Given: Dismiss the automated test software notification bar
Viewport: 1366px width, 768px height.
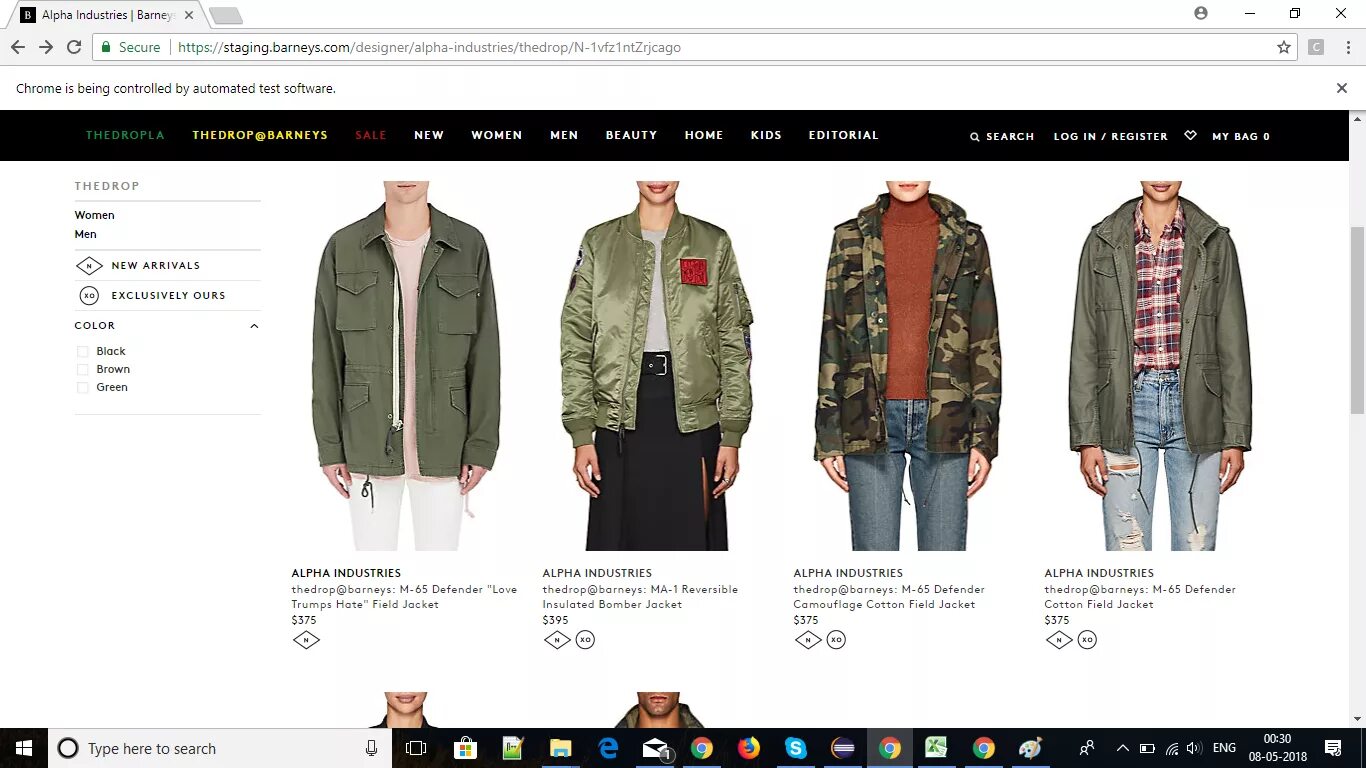Looking at the screenshot, I should [x=1342, y=88].
